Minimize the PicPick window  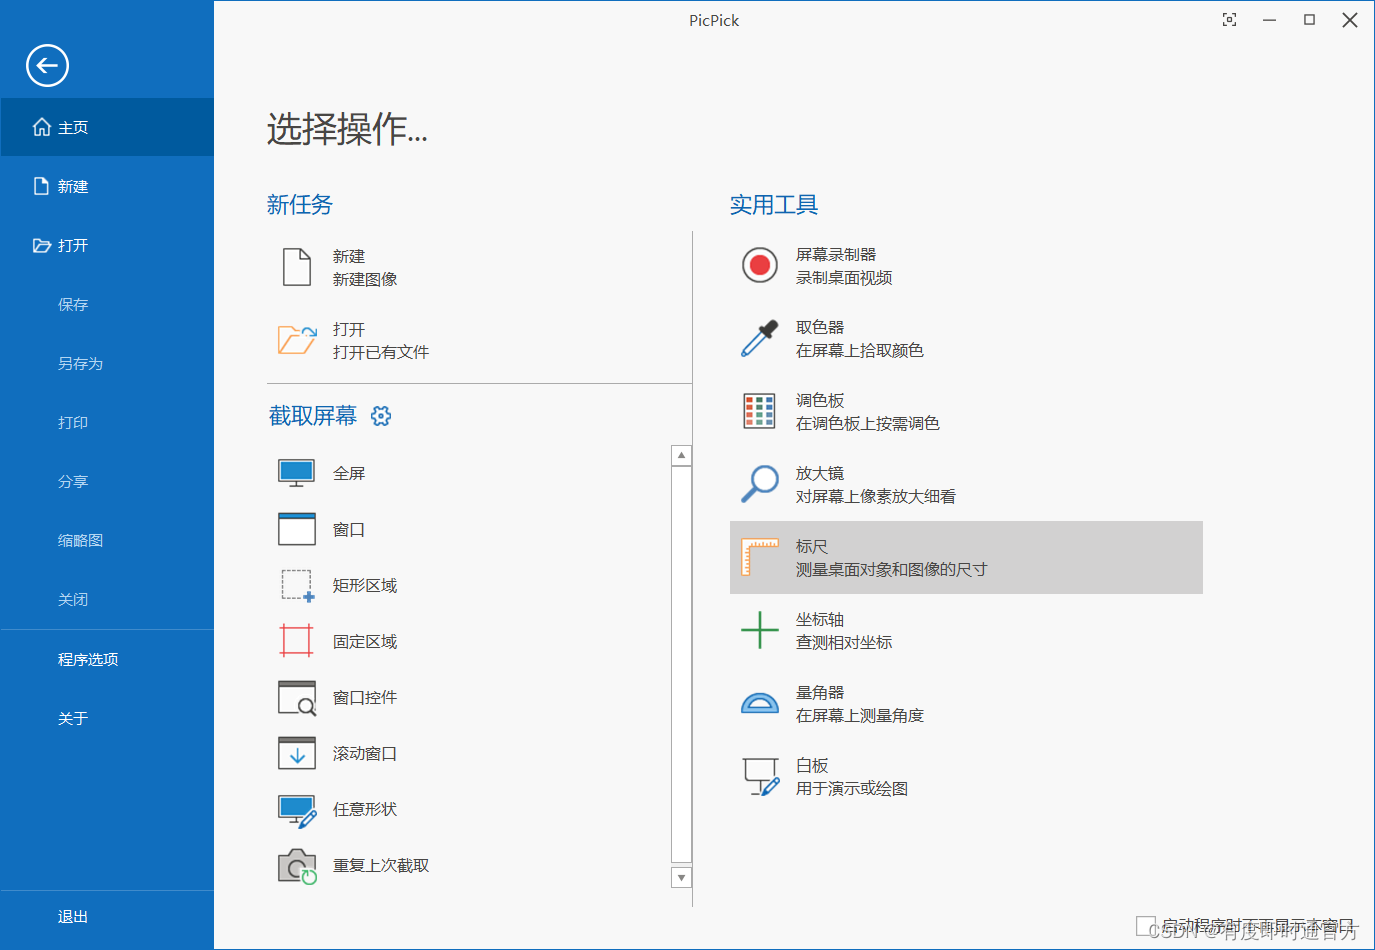[1270, 20]
